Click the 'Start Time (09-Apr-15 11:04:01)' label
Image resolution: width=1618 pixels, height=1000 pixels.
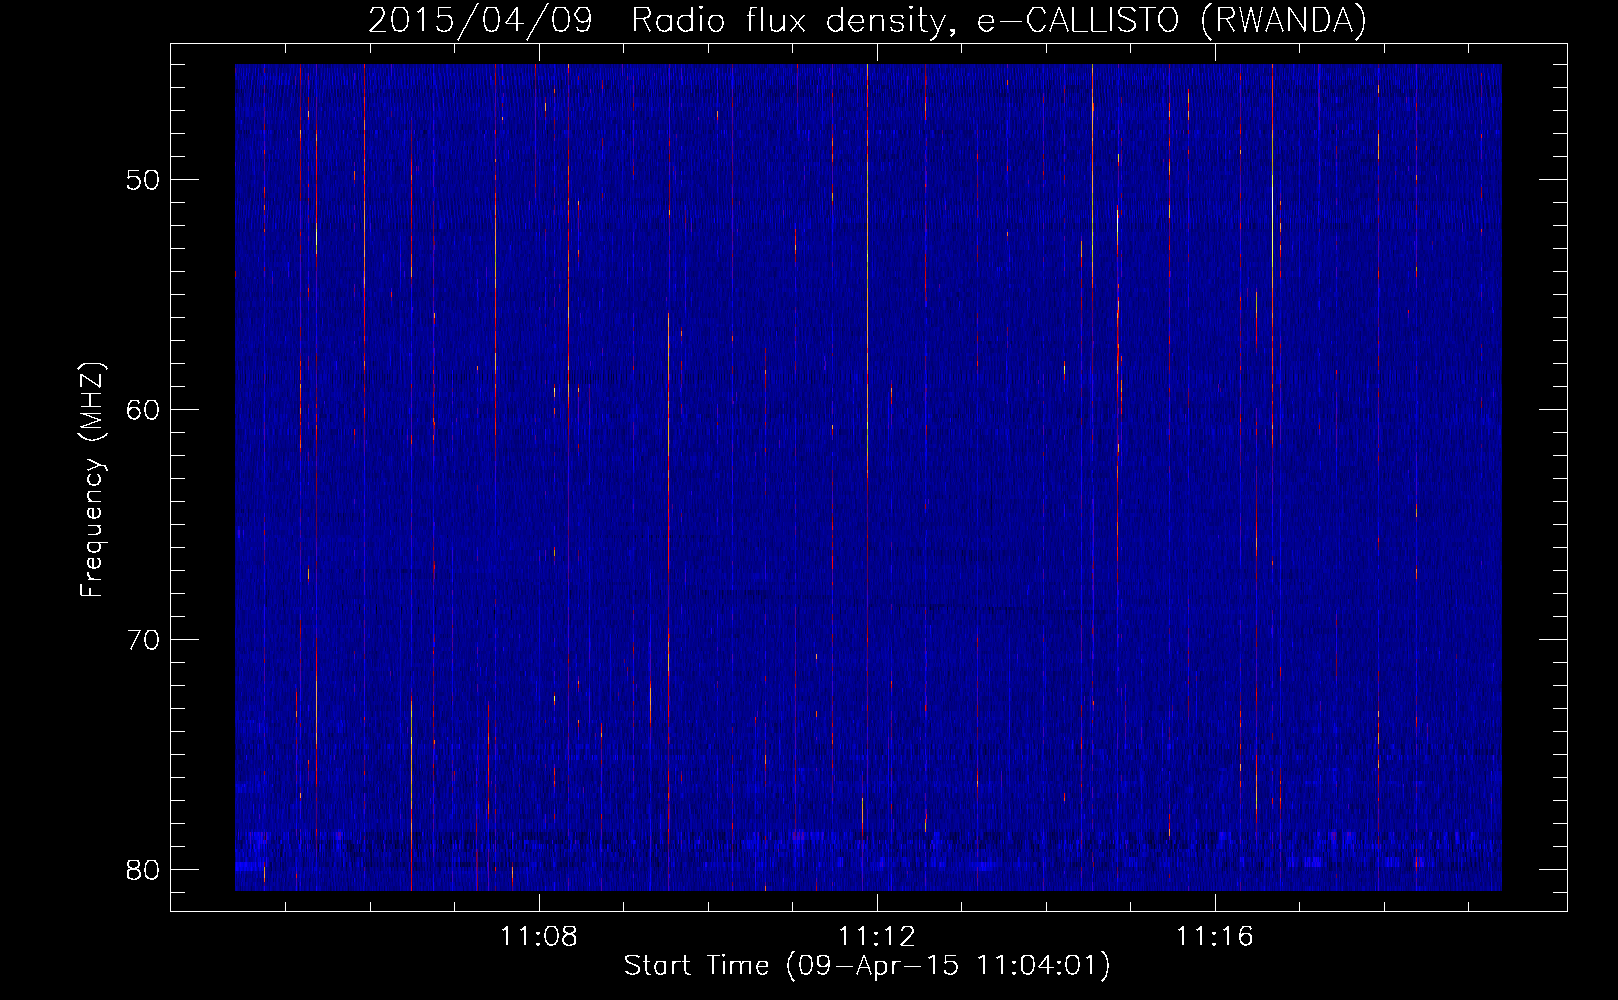tap(867, 966)
